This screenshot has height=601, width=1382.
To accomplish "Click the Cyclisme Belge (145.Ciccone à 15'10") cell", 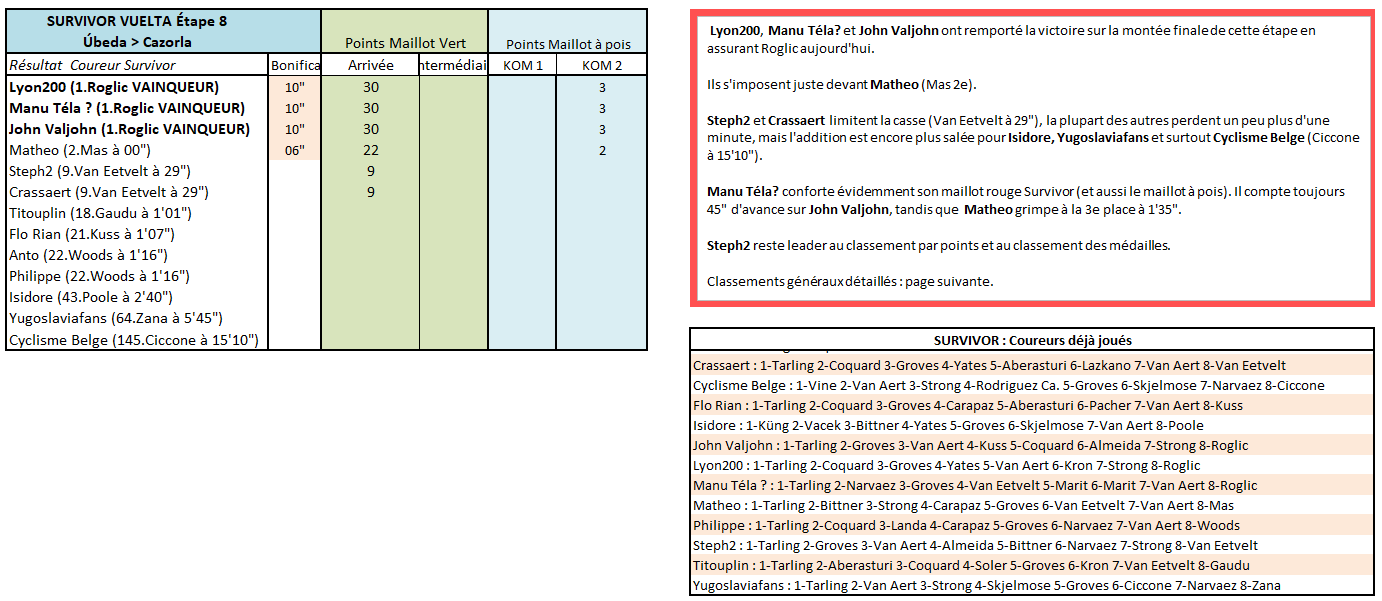I will coord(134,340).
